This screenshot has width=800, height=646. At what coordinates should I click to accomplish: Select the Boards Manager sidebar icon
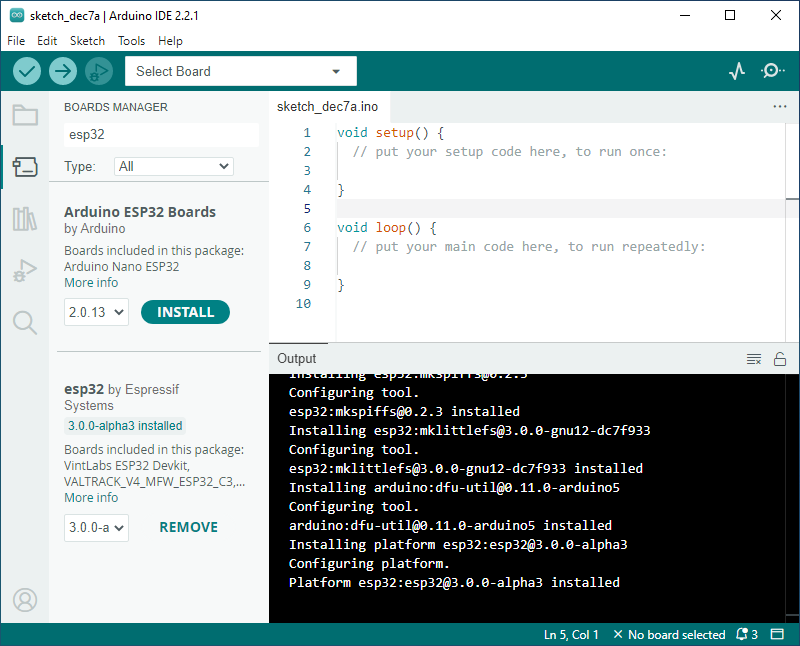click(25, 166)
